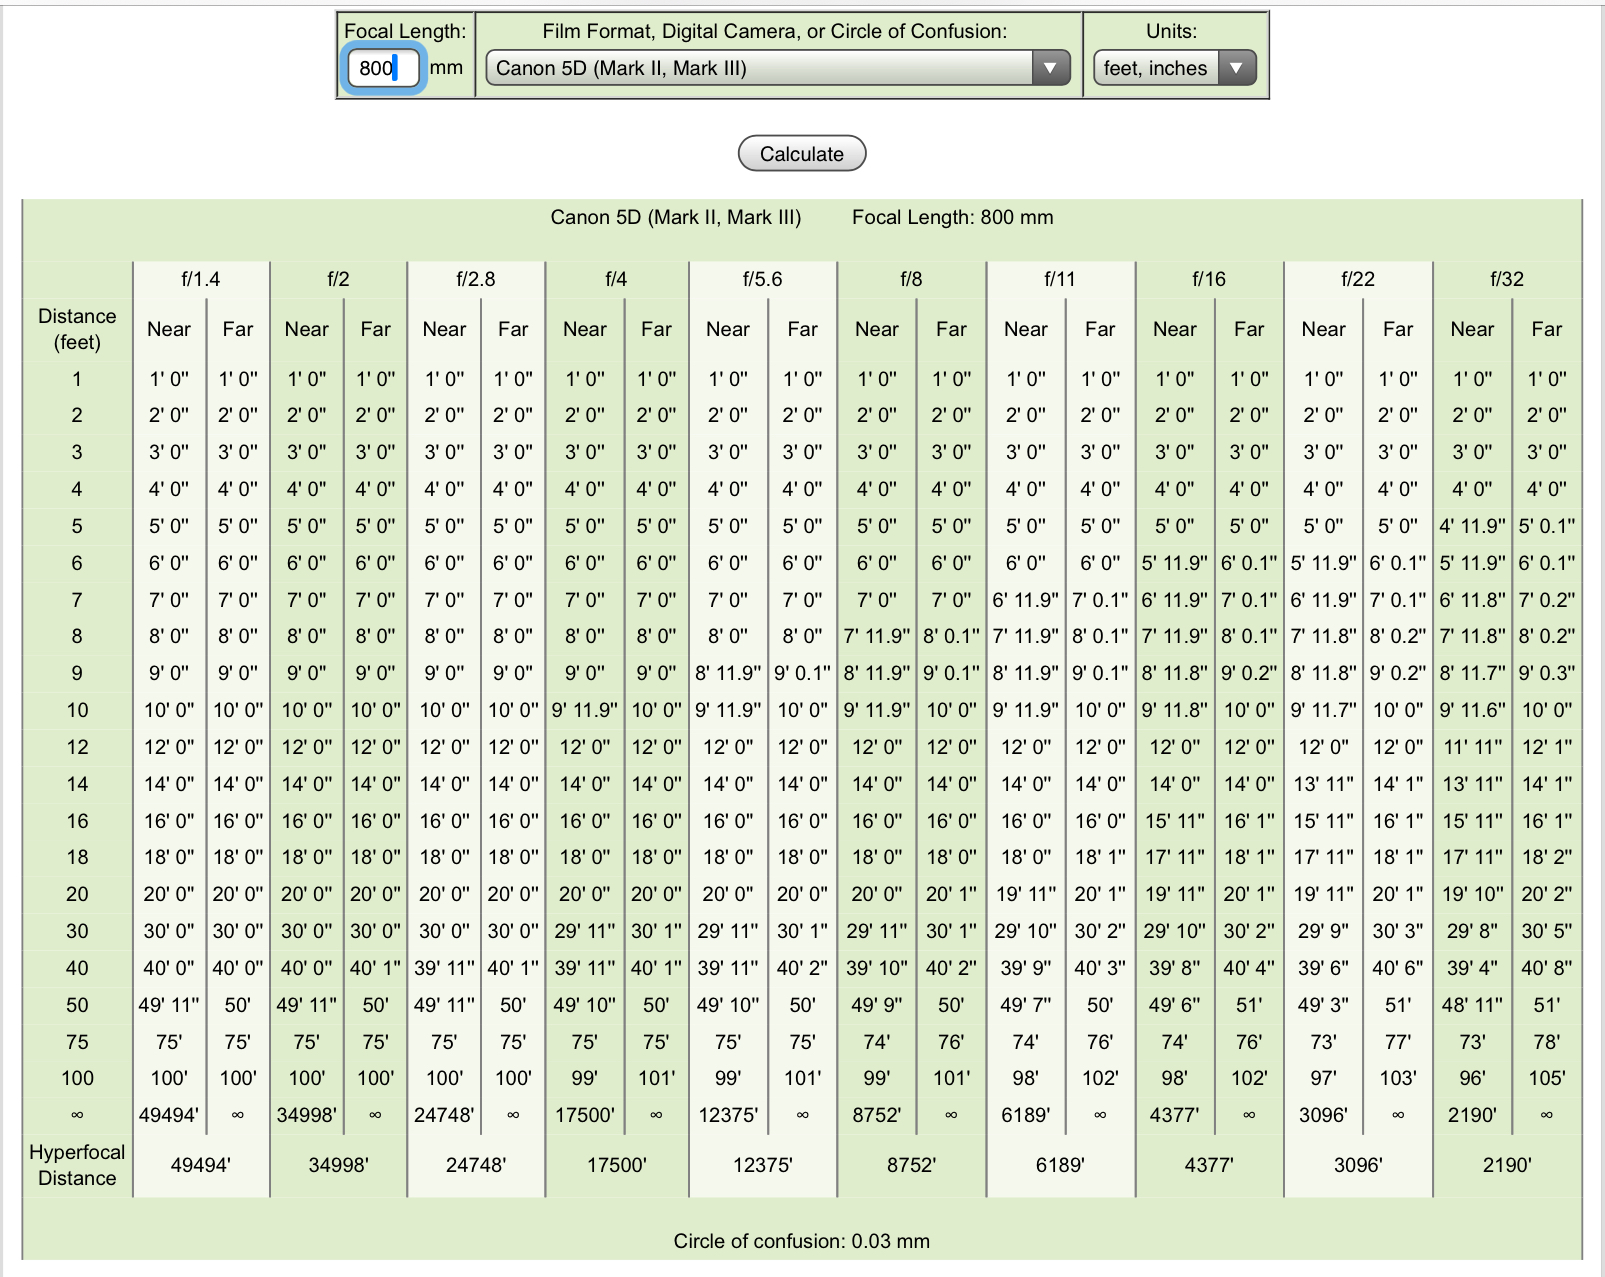Screen dimensions: 1605x1277
Task: Click the Focal Length input field
Action: [x=382, y=68]
